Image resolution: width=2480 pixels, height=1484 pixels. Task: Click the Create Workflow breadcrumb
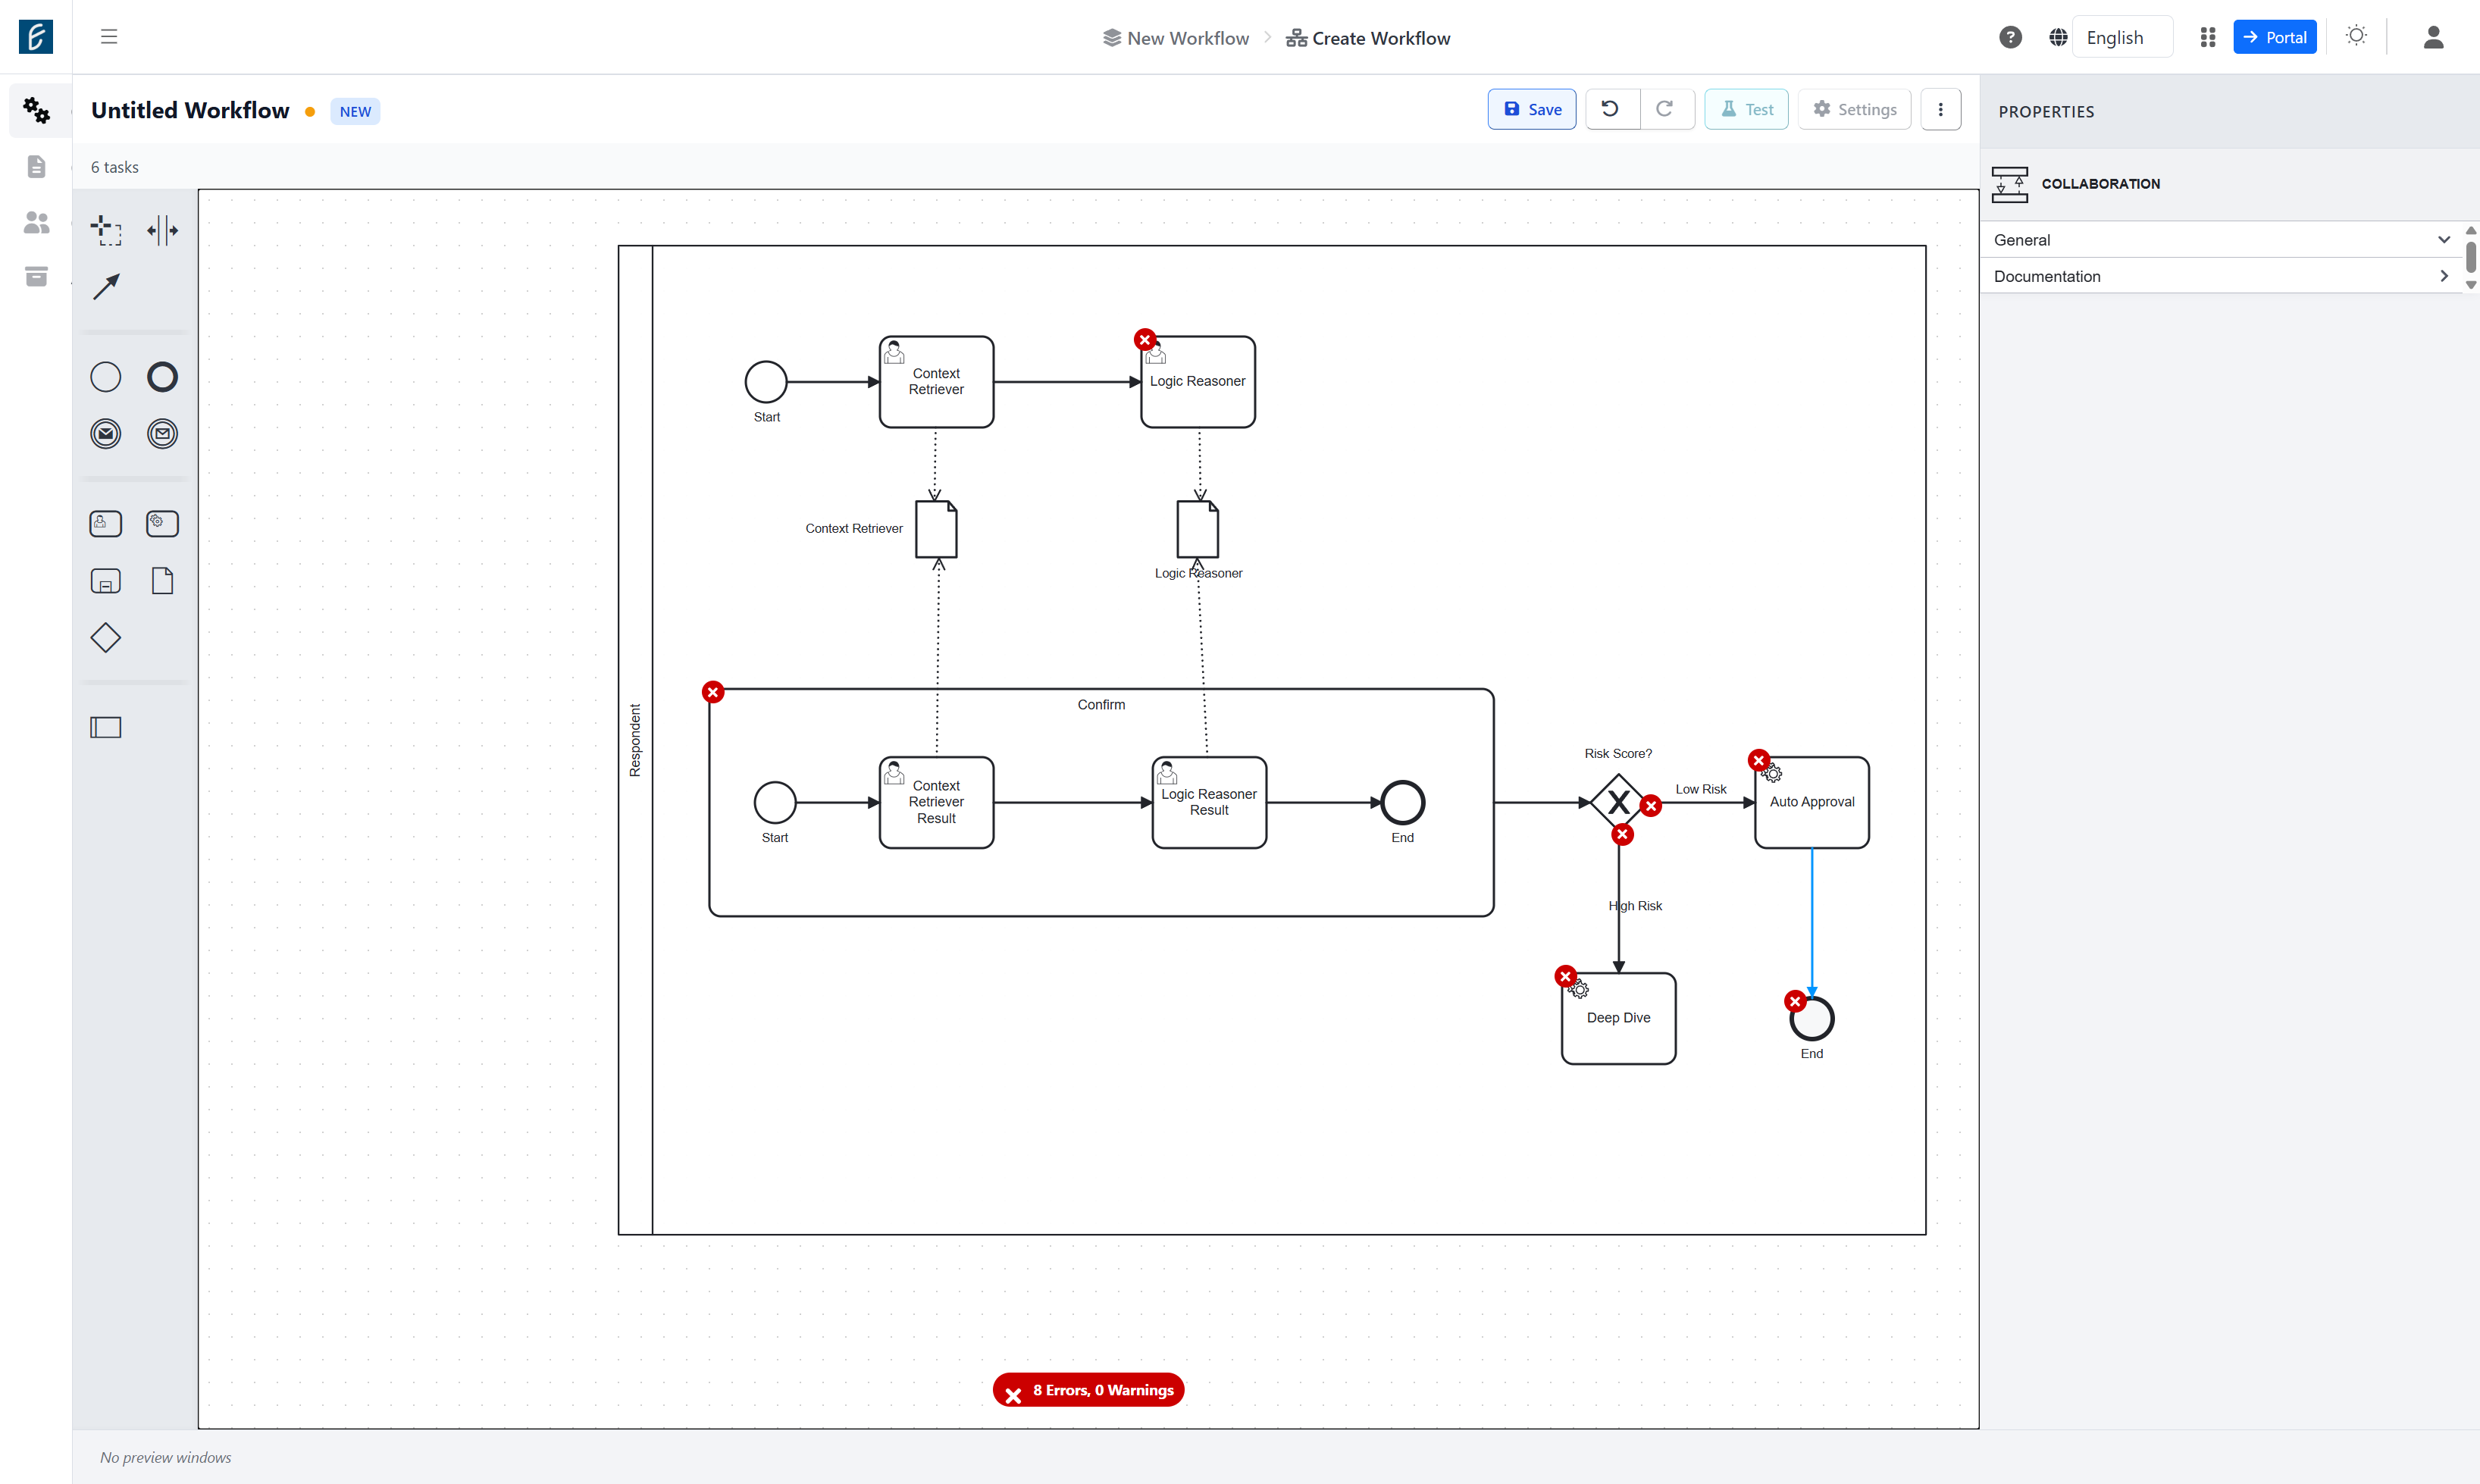click(x=1368, y=38)
